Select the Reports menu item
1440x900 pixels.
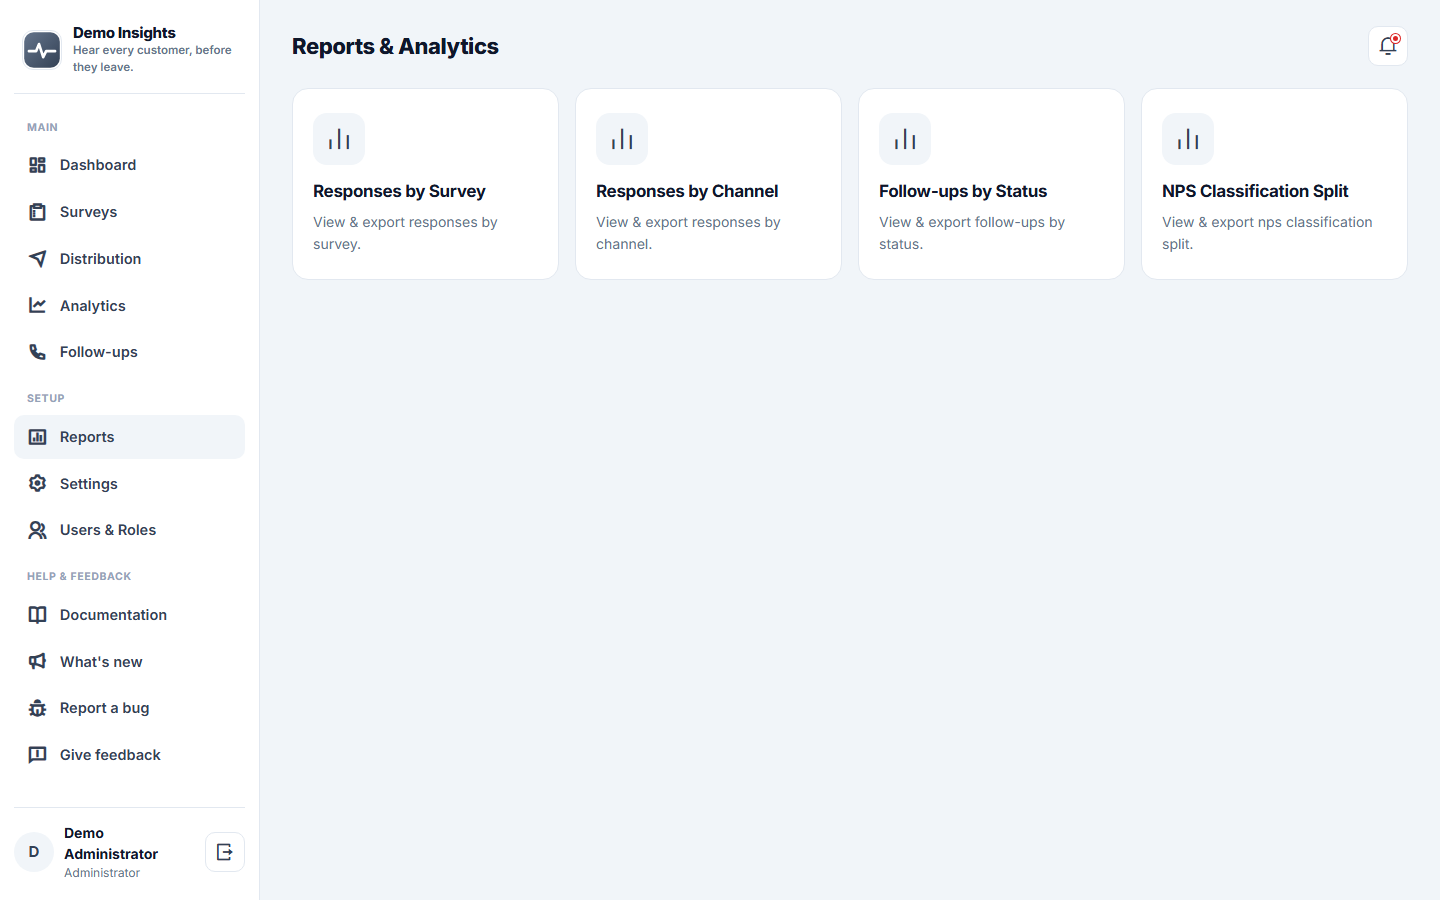(x=129, y=437)
